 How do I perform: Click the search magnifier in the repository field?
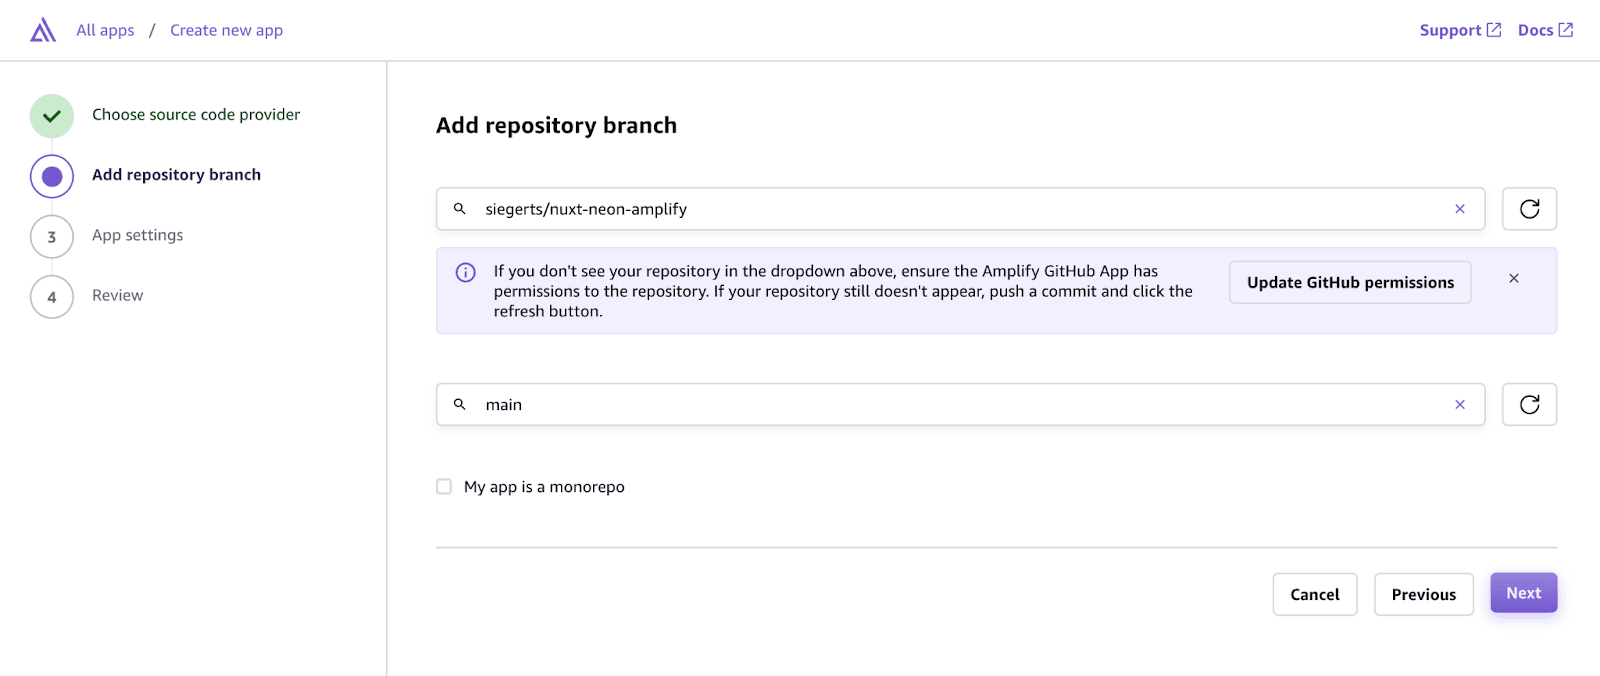[459, 208]
